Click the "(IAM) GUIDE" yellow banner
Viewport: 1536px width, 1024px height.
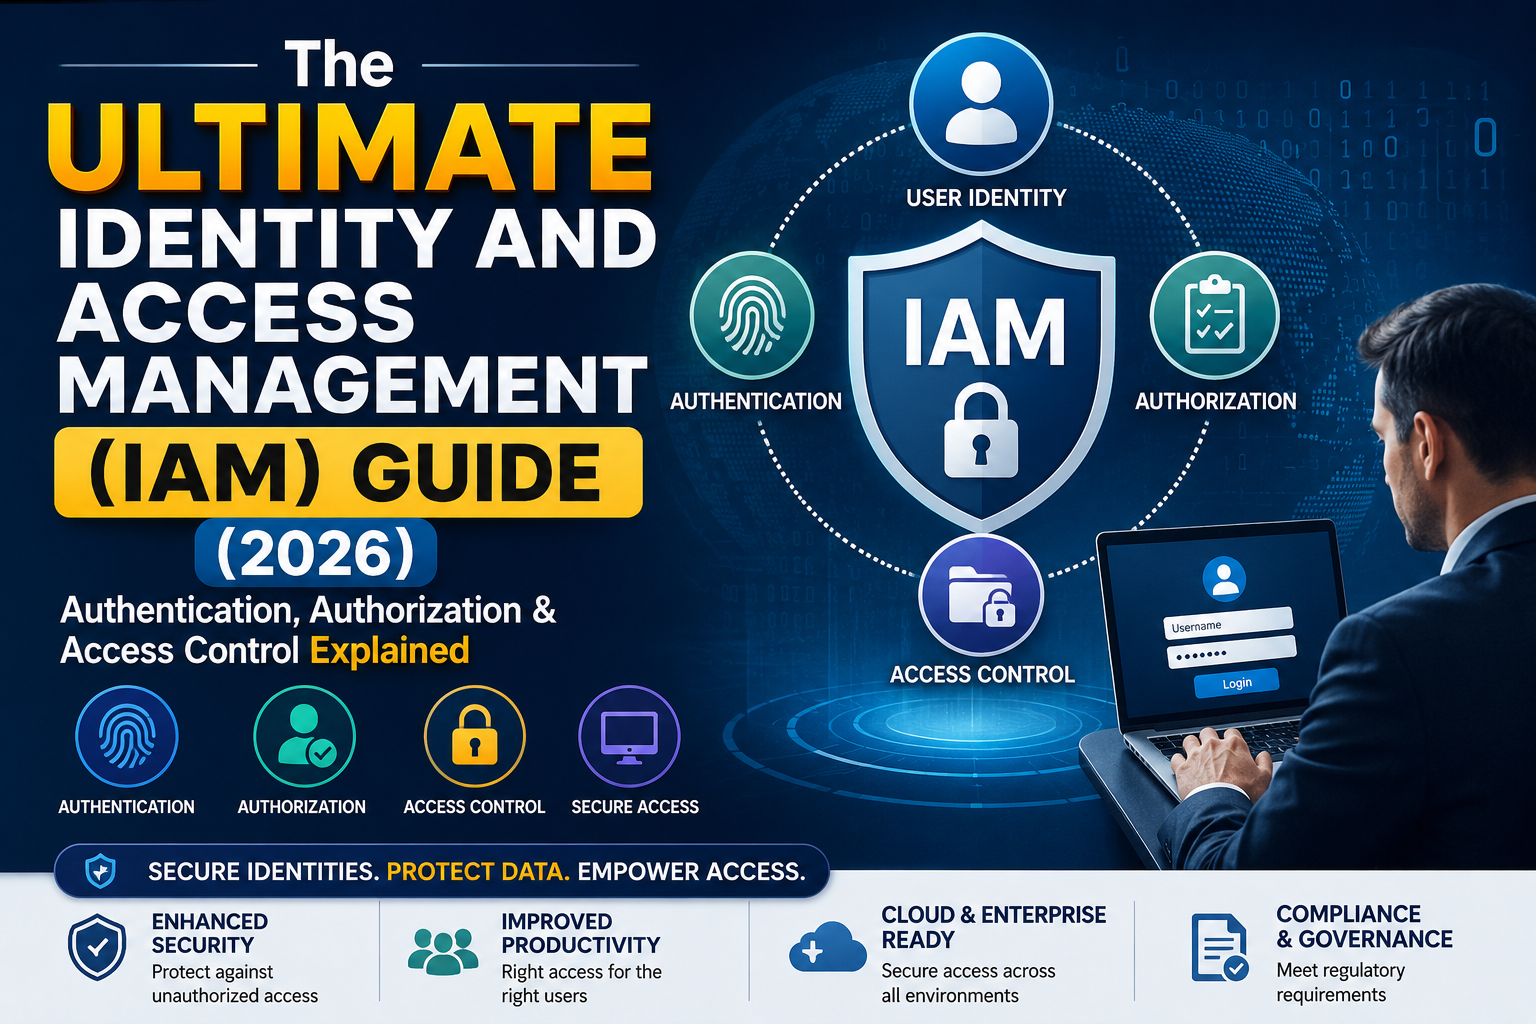tap(348, 473)
